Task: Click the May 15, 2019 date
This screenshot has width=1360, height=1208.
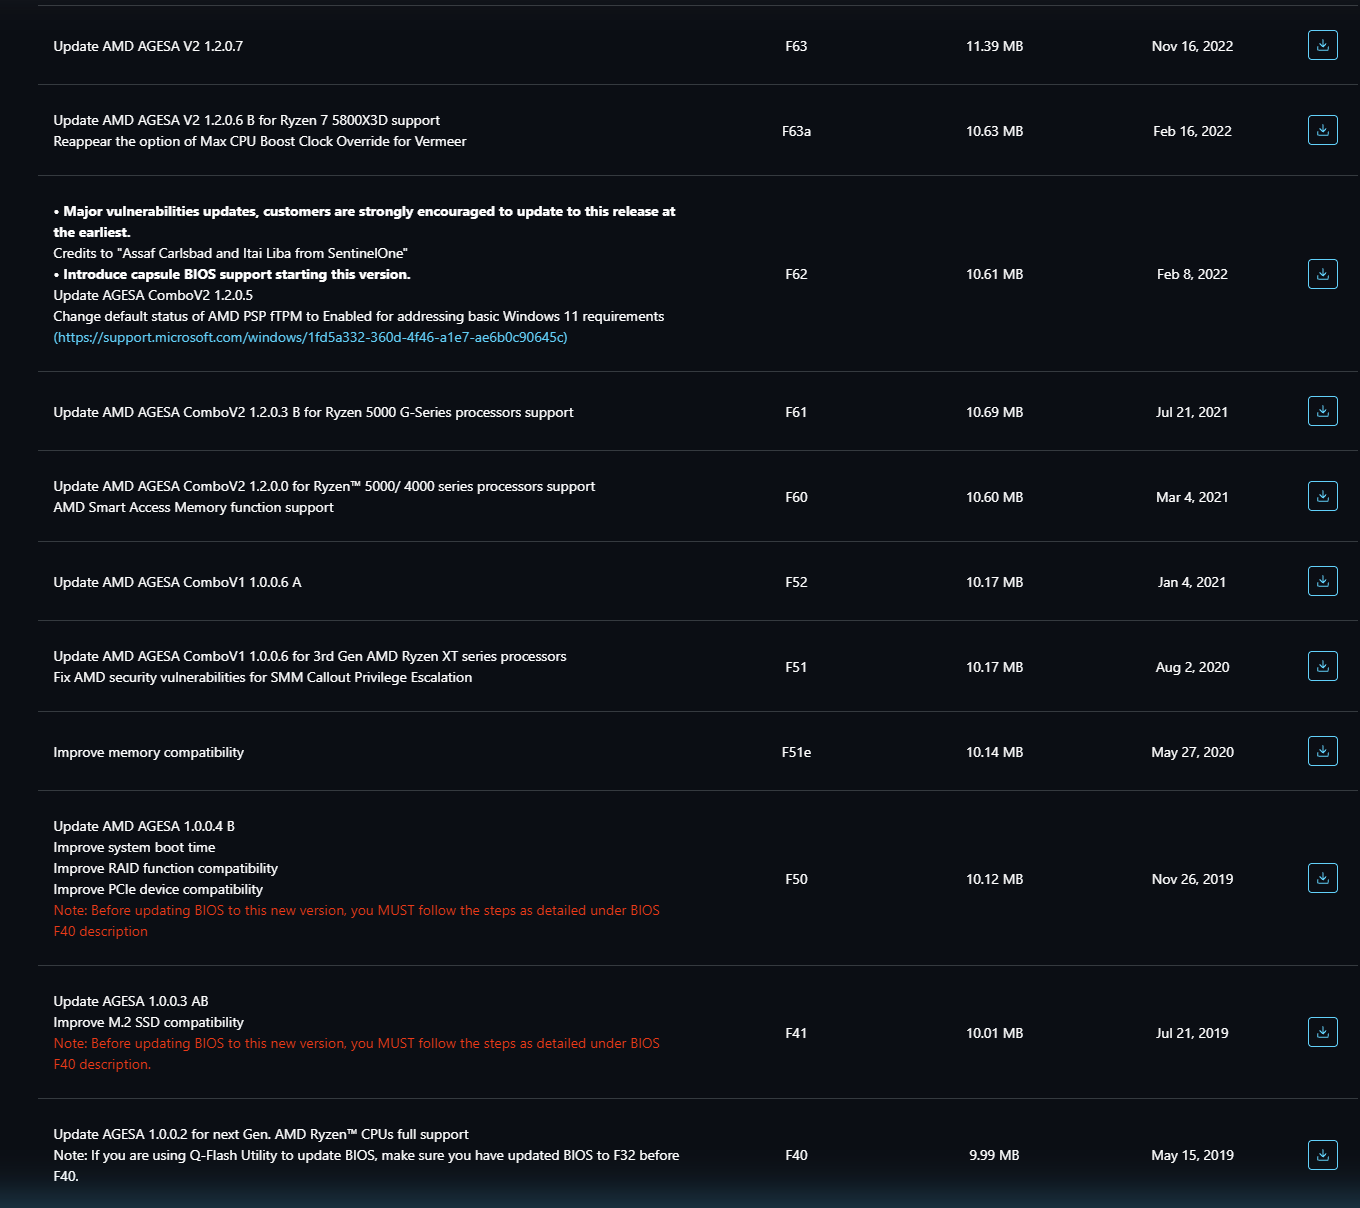Action: click(x=1192, y=1155)
